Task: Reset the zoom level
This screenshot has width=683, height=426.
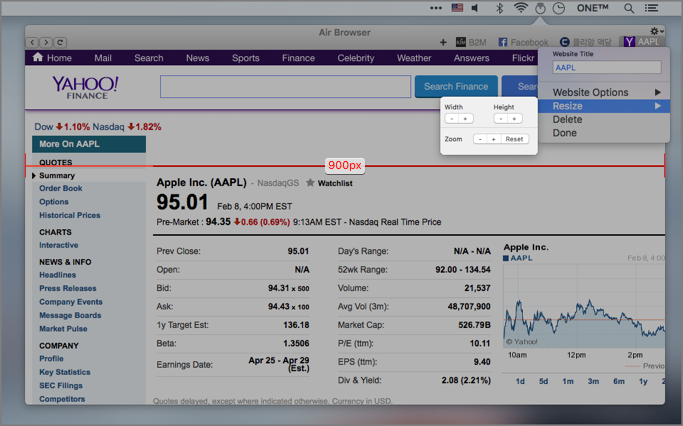Action: (514, 139)
